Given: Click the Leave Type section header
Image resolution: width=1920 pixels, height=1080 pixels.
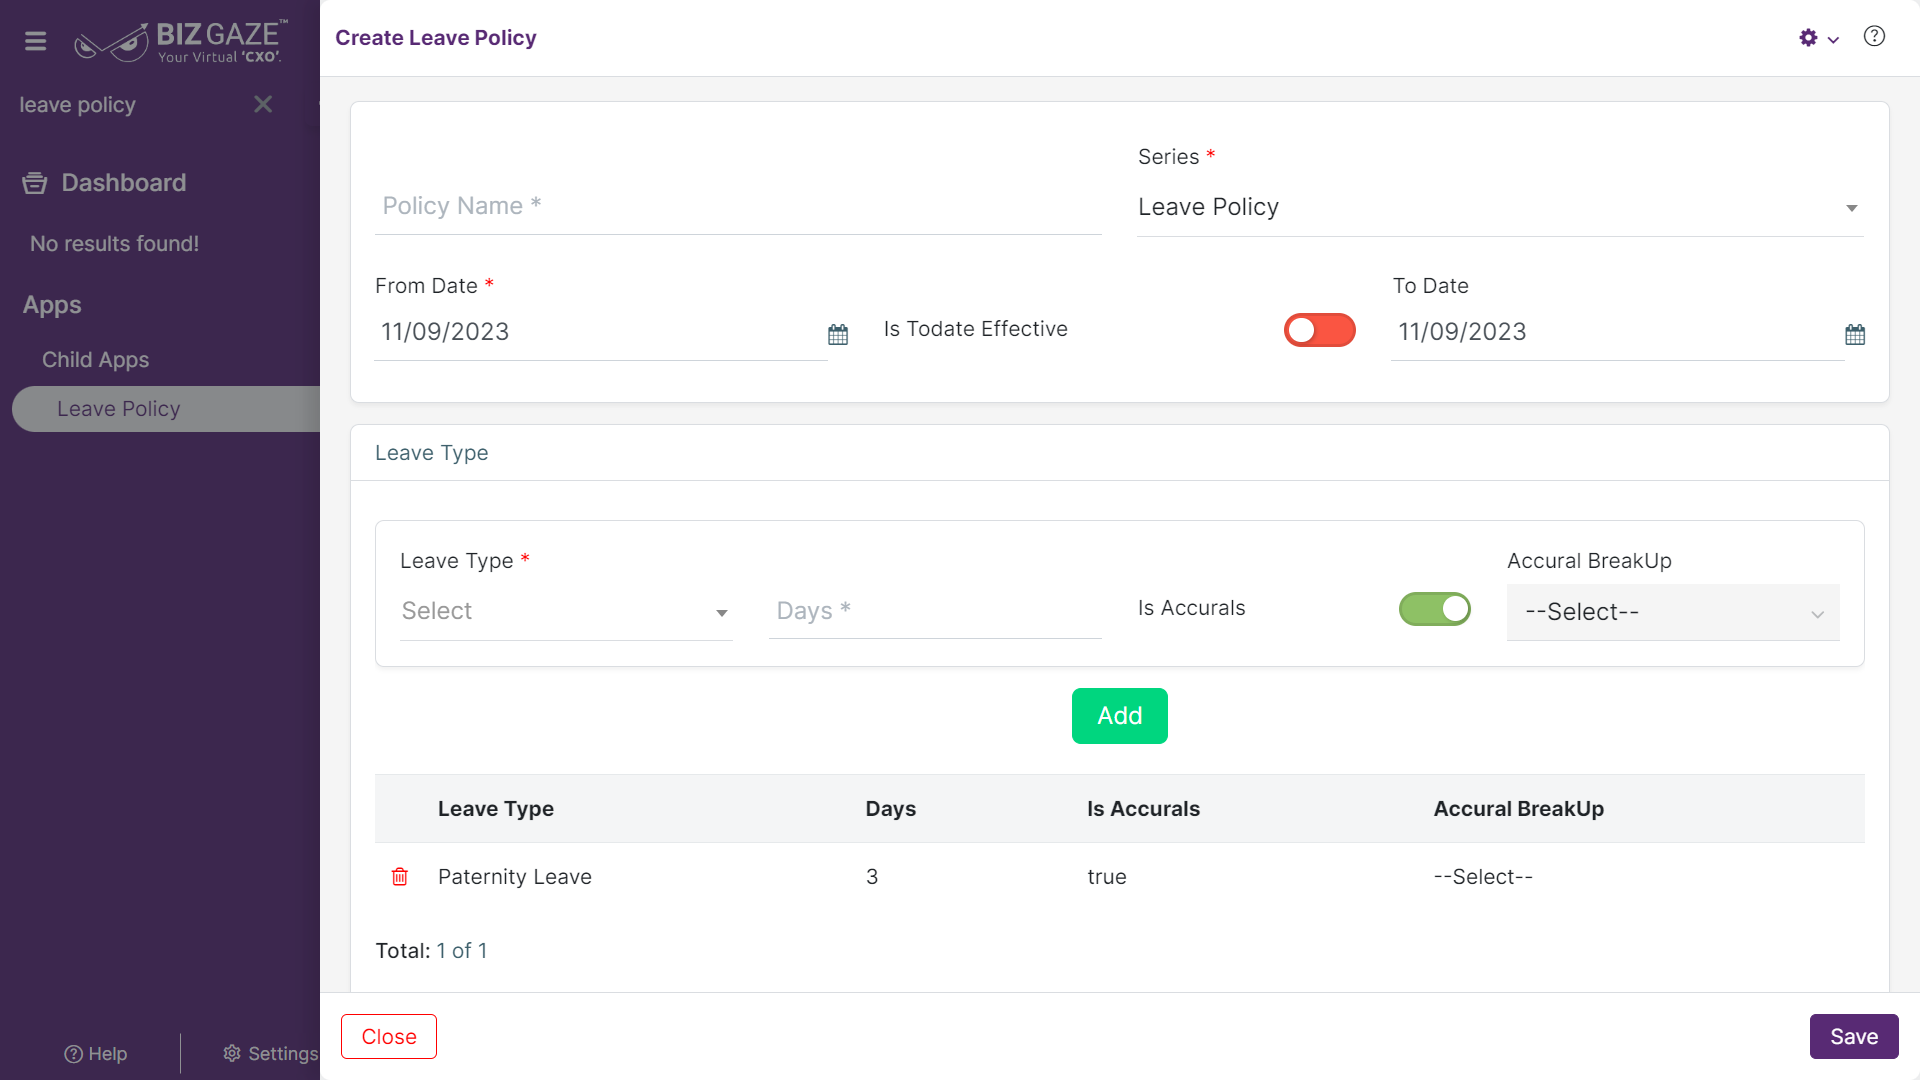Looking at the screenshot, I should 432,453.
